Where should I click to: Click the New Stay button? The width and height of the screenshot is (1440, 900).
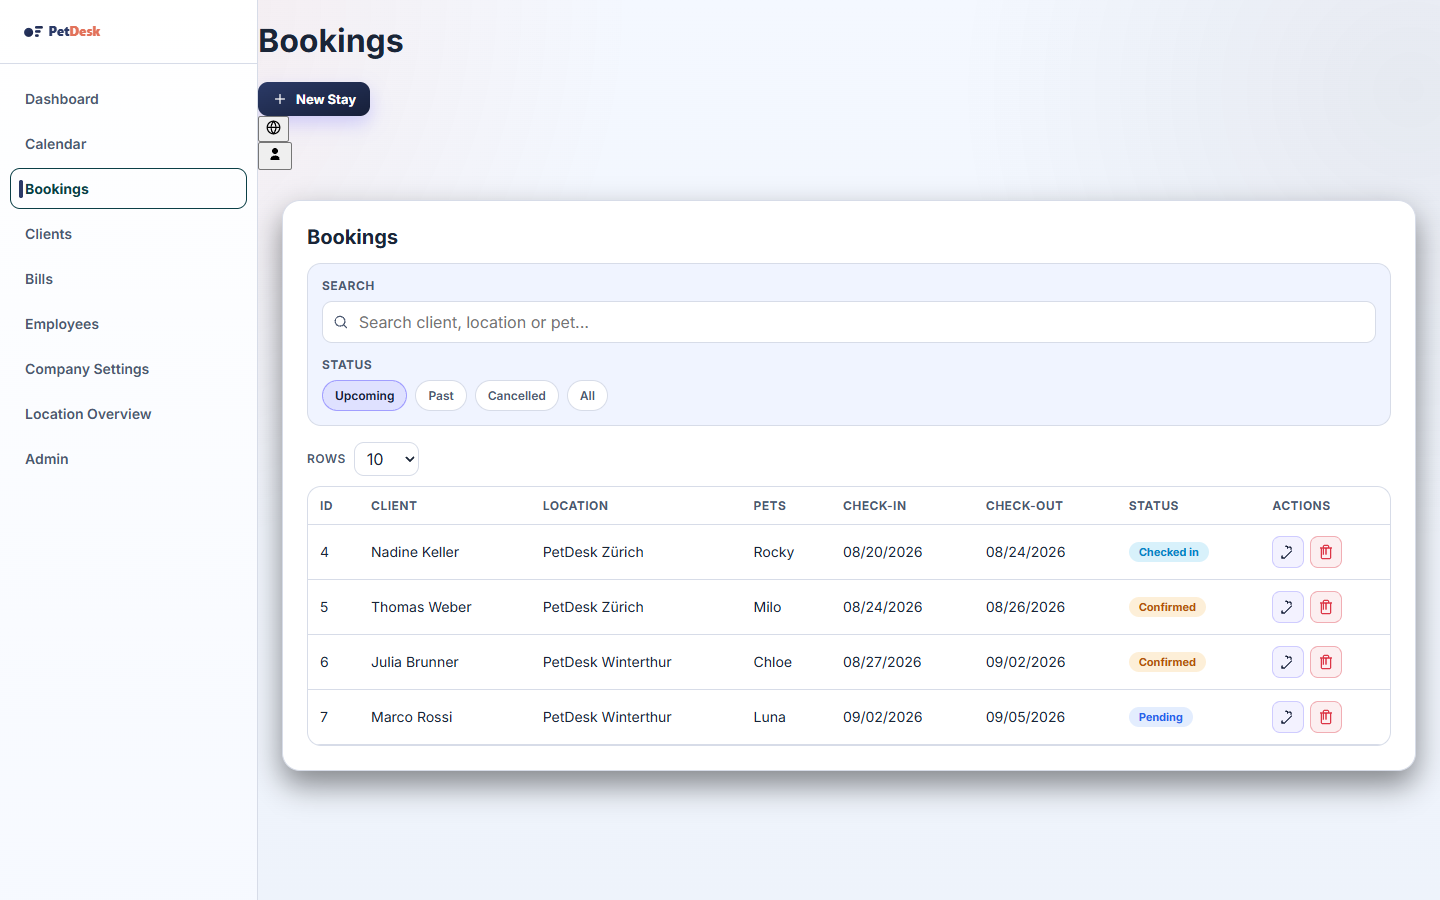click(x=314, y=99)
